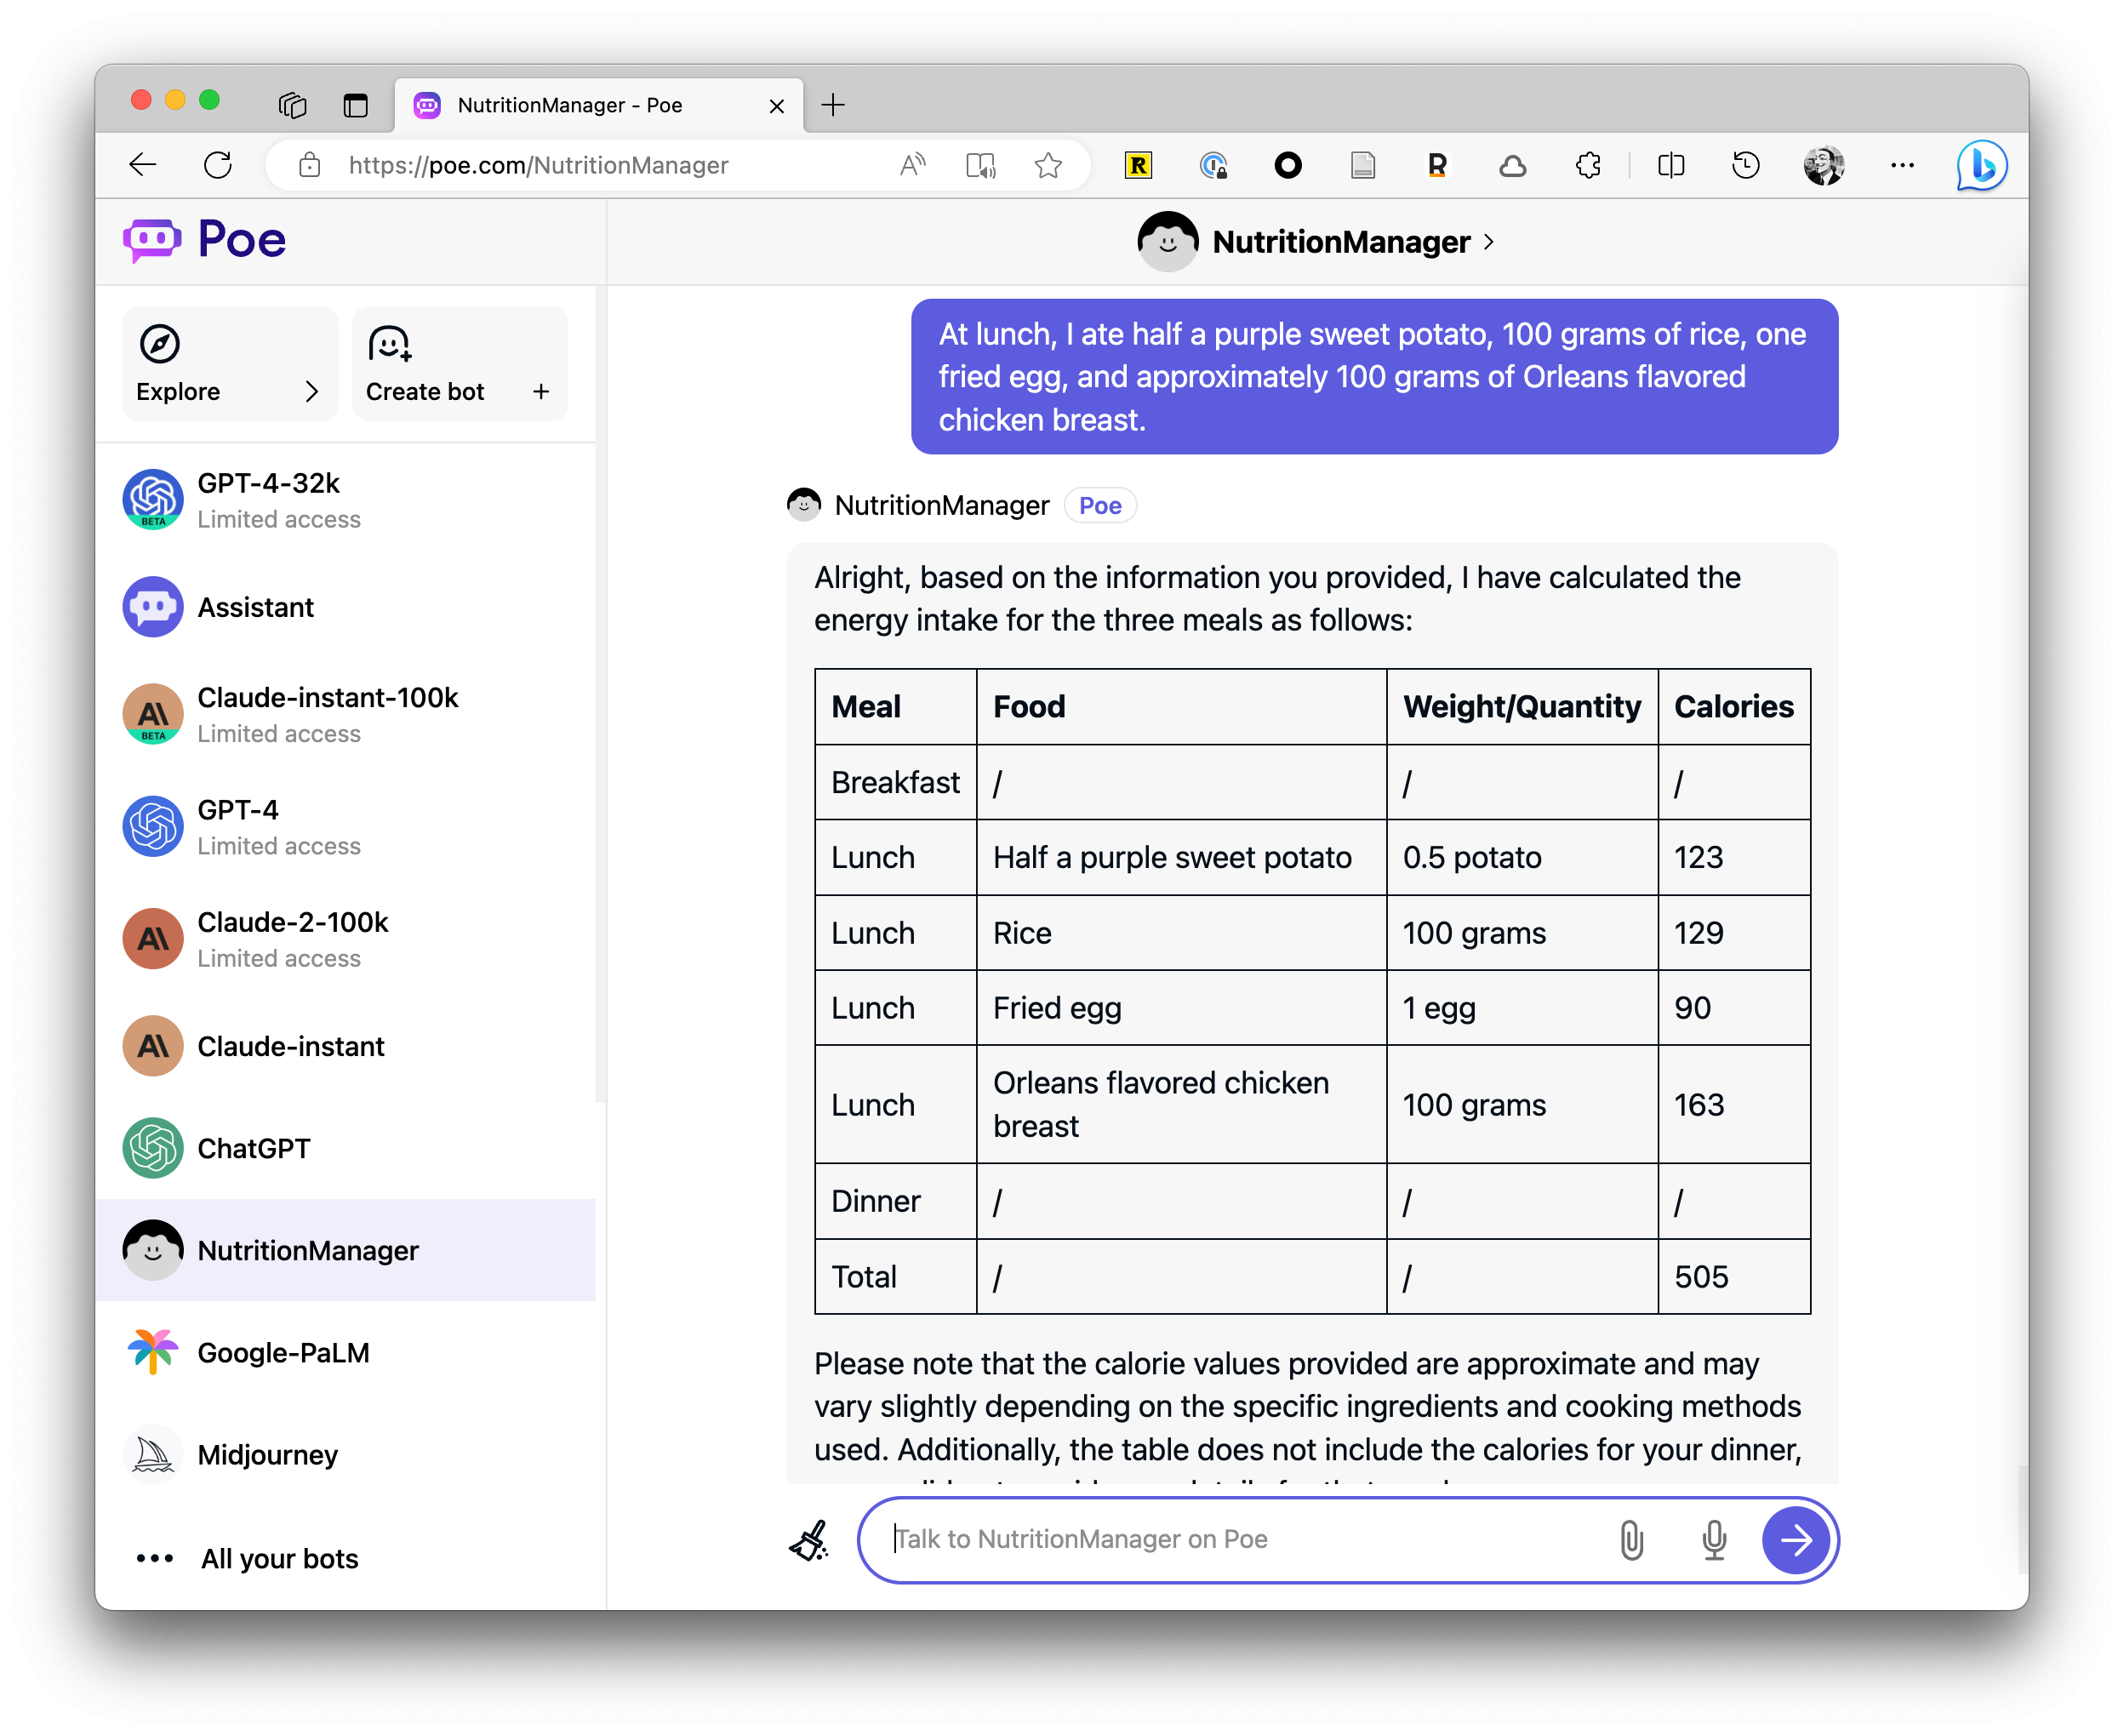Click the Poe logo in sidebar
Image resolution: width=2124 pixels, height=1736 pixels.
tap(205, 240)
